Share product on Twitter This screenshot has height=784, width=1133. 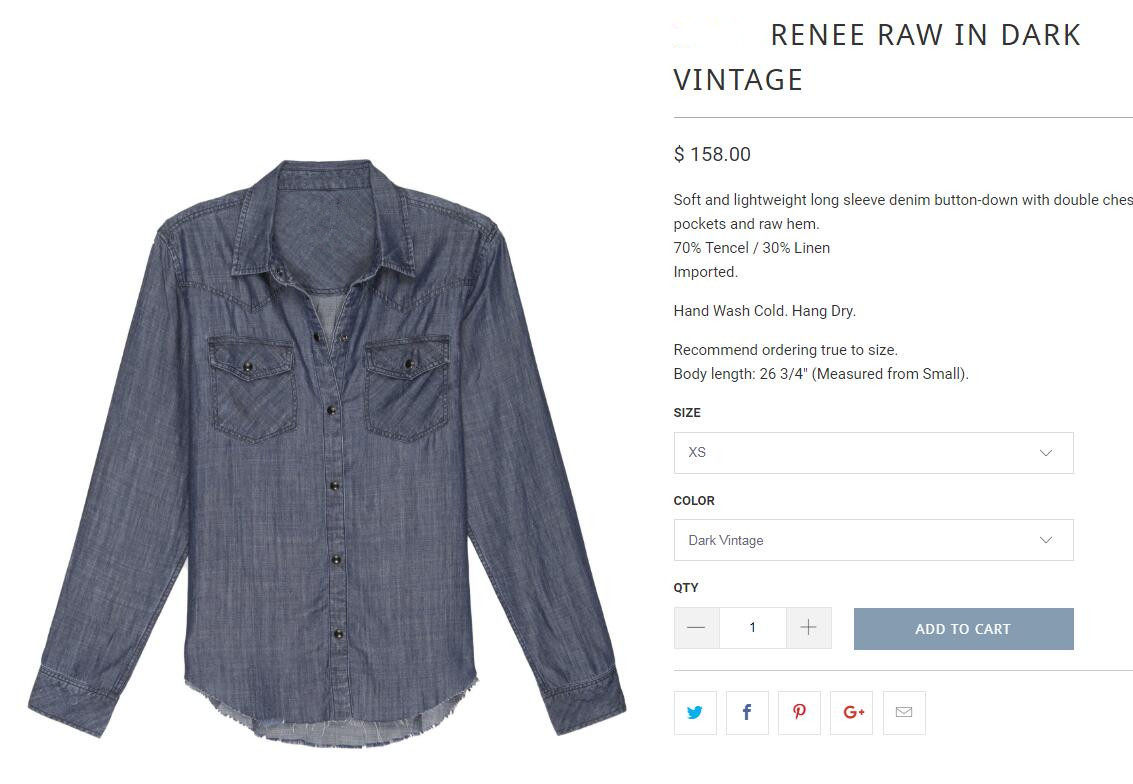click(695, 713)
